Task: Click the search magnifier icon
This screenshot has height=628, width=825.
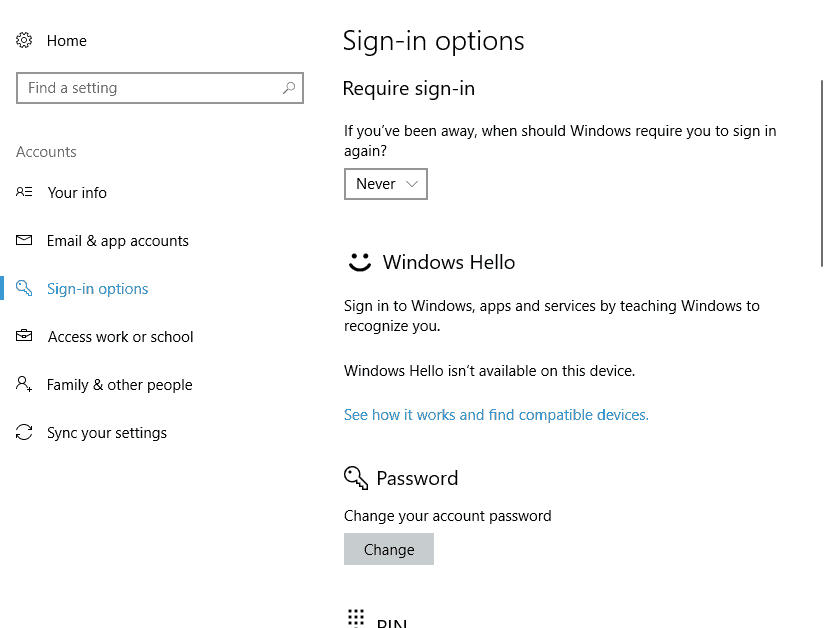Action: (289, 88)
